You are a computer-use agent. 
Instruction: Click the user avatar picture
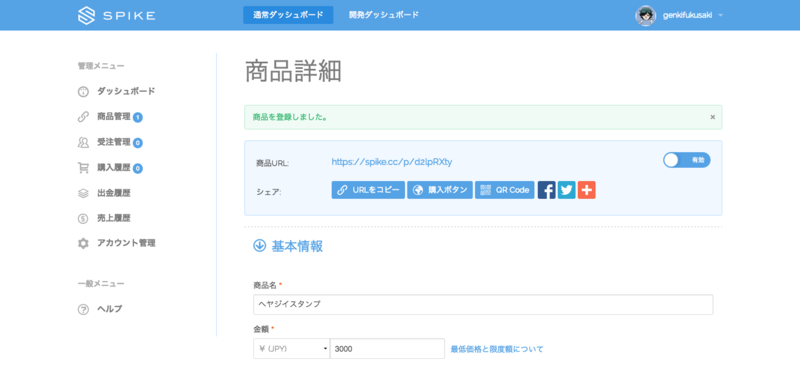point(645,15)
